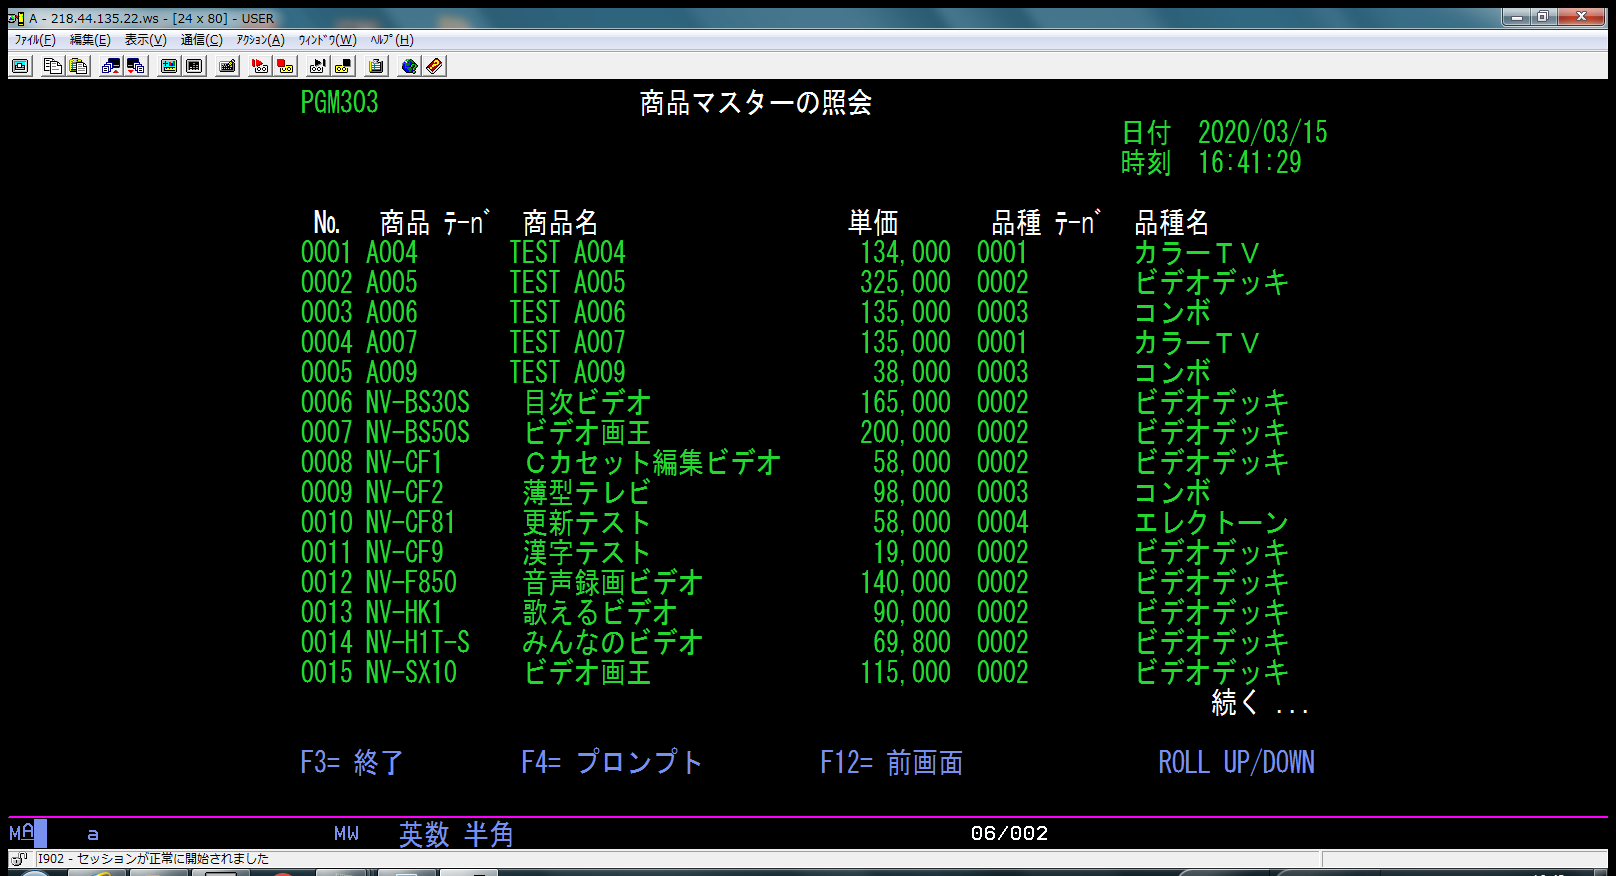Click the F3= 終了 function key label
1616x876 pixels.
tap(351, 762)
